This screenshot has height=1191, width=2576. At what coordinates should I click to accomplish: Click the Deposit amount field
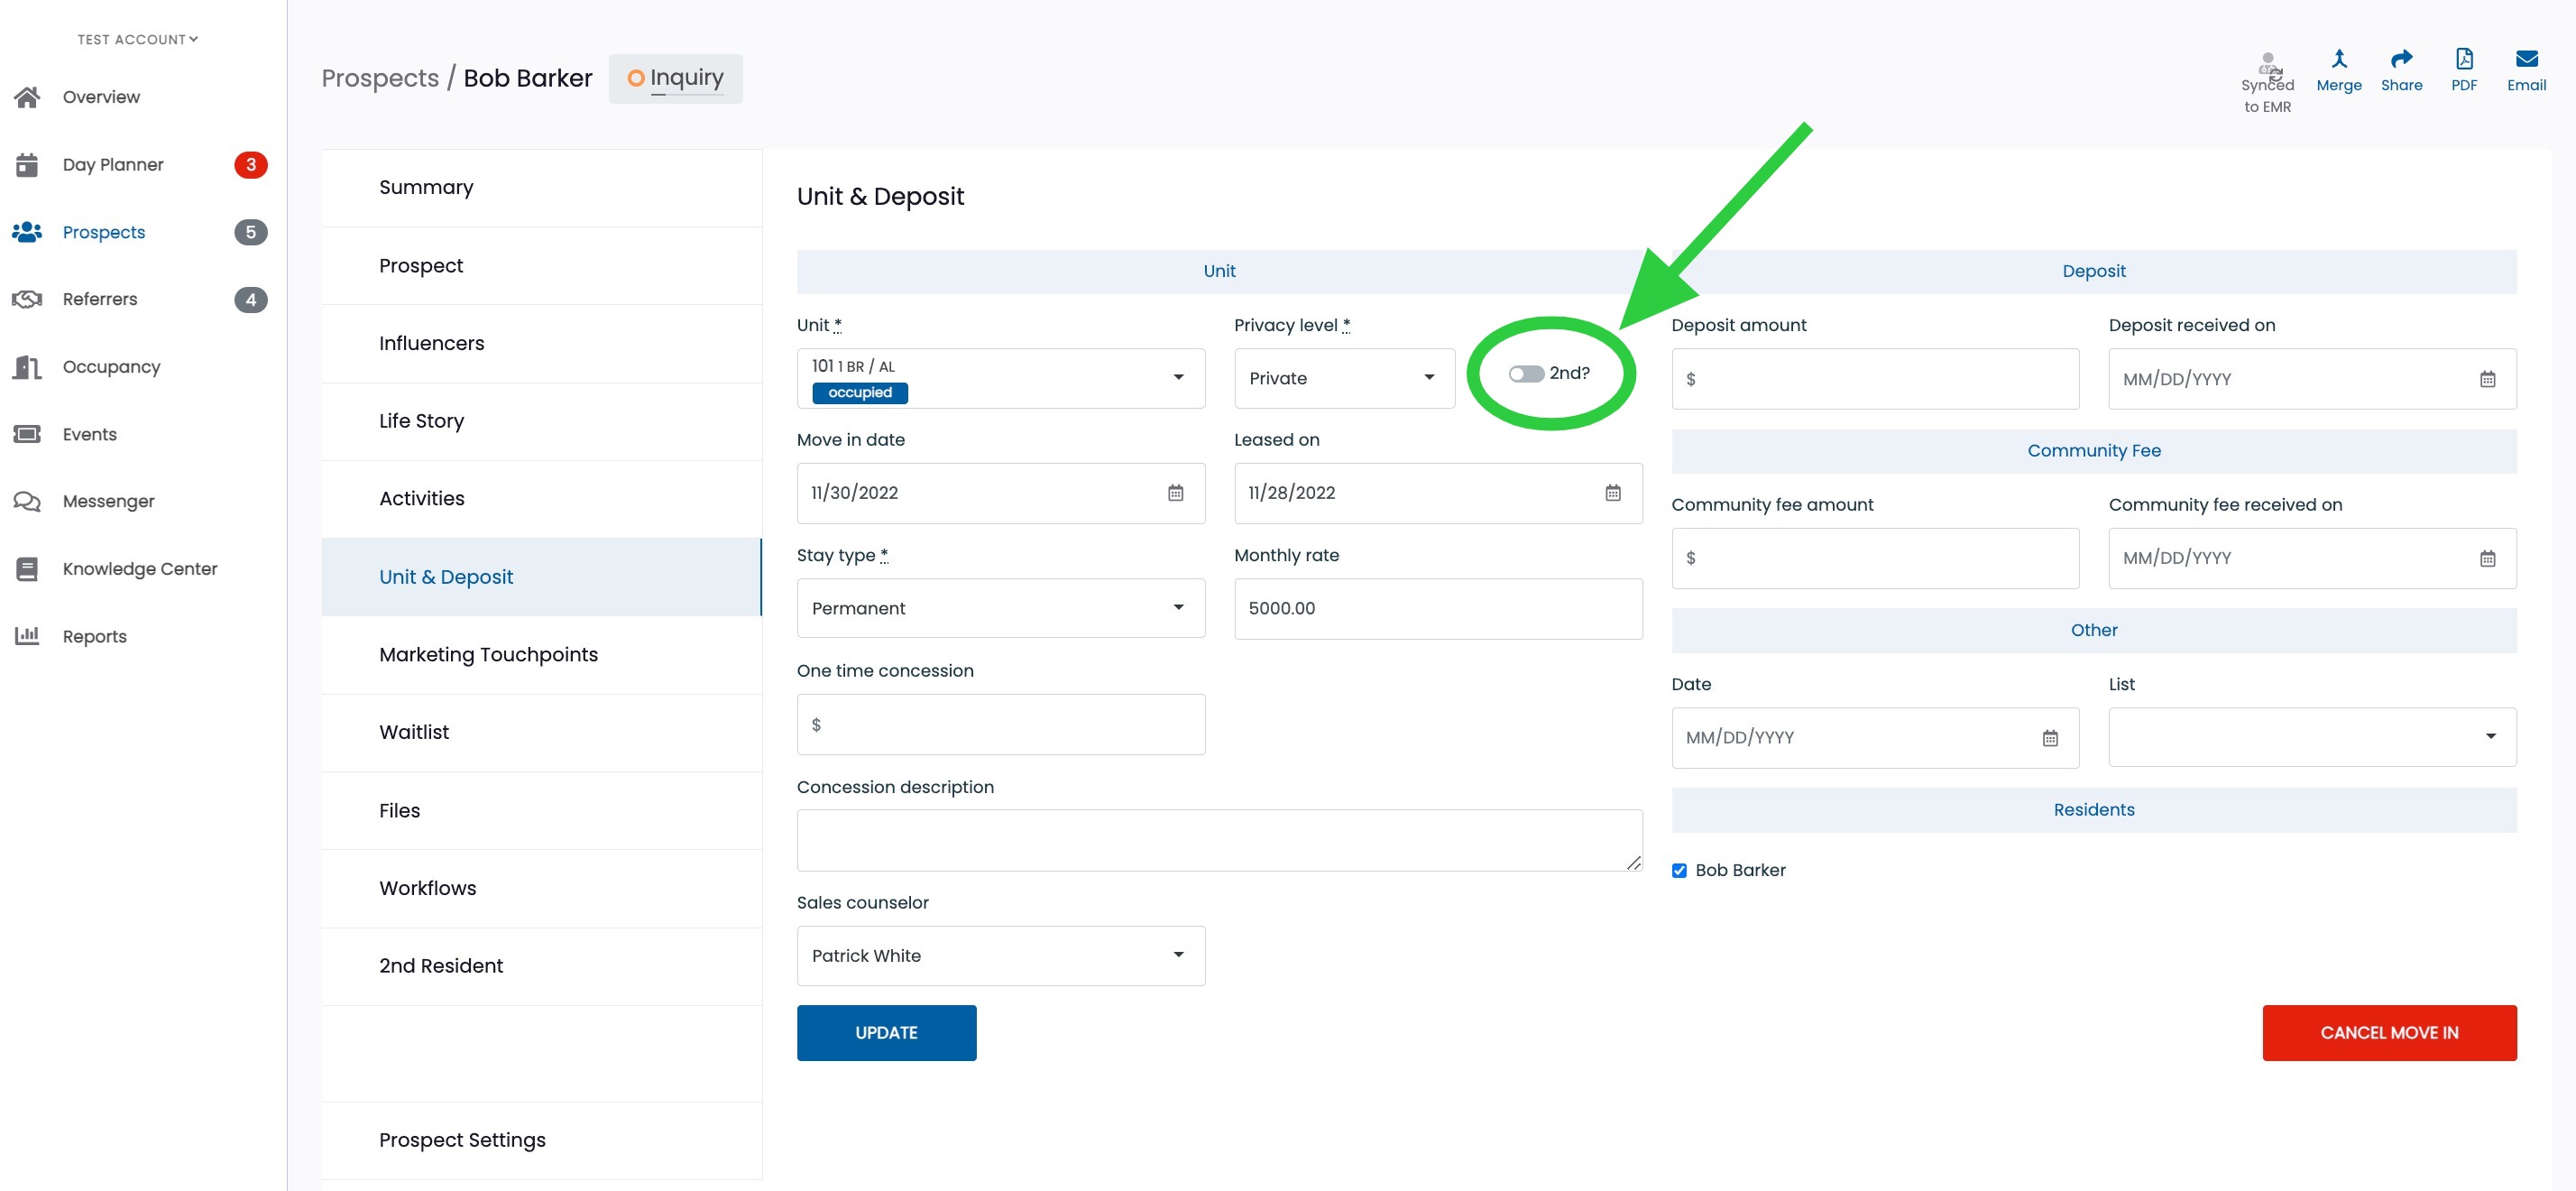coord(1875,379)
